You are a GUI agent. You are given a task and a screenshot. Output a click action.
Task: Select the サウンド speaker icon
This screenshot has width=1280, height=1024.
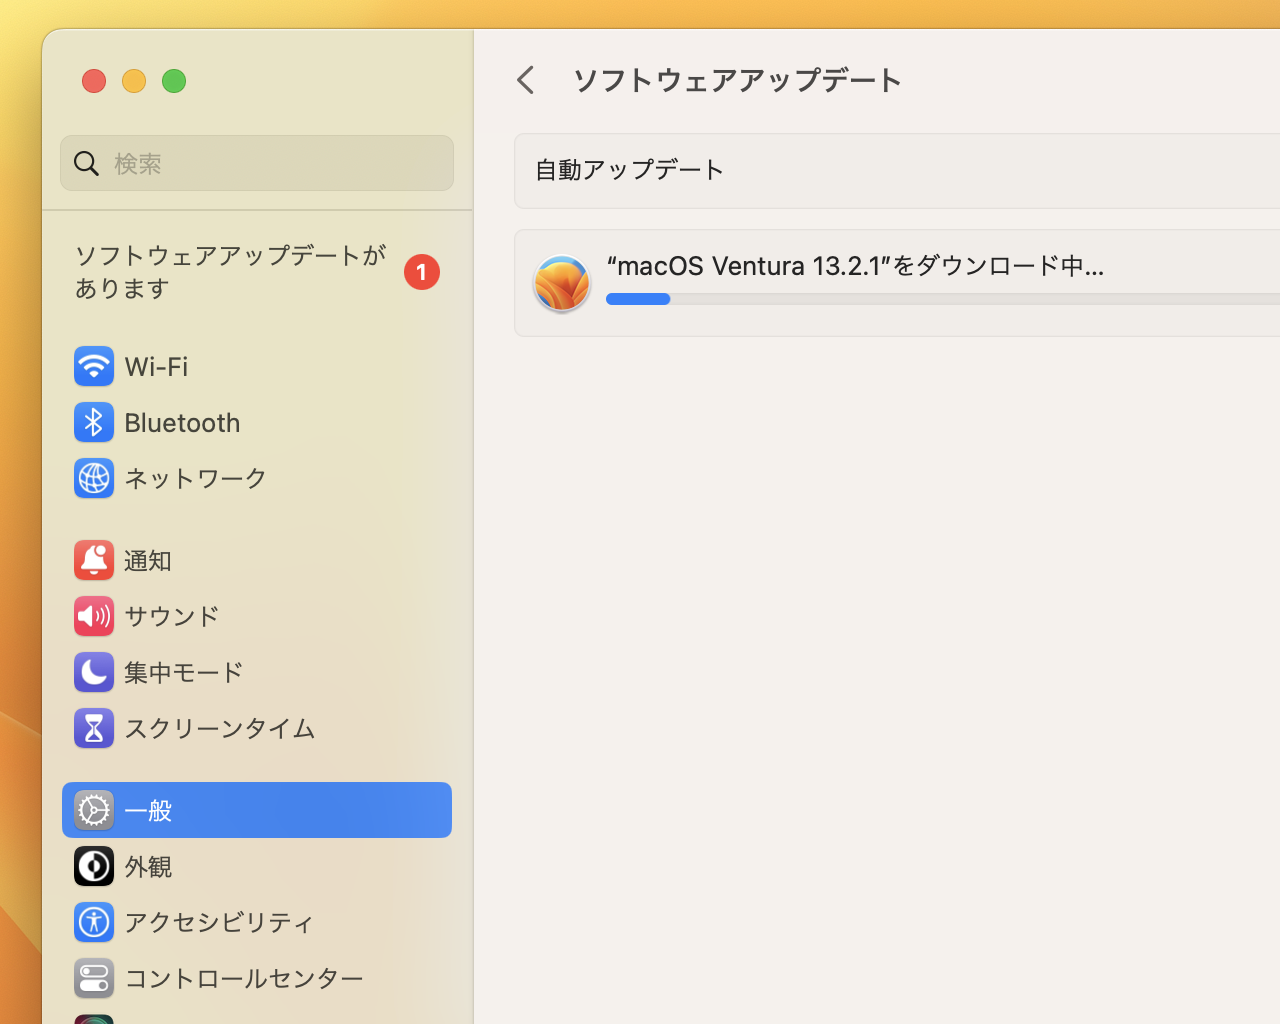[x=93, y=616]
